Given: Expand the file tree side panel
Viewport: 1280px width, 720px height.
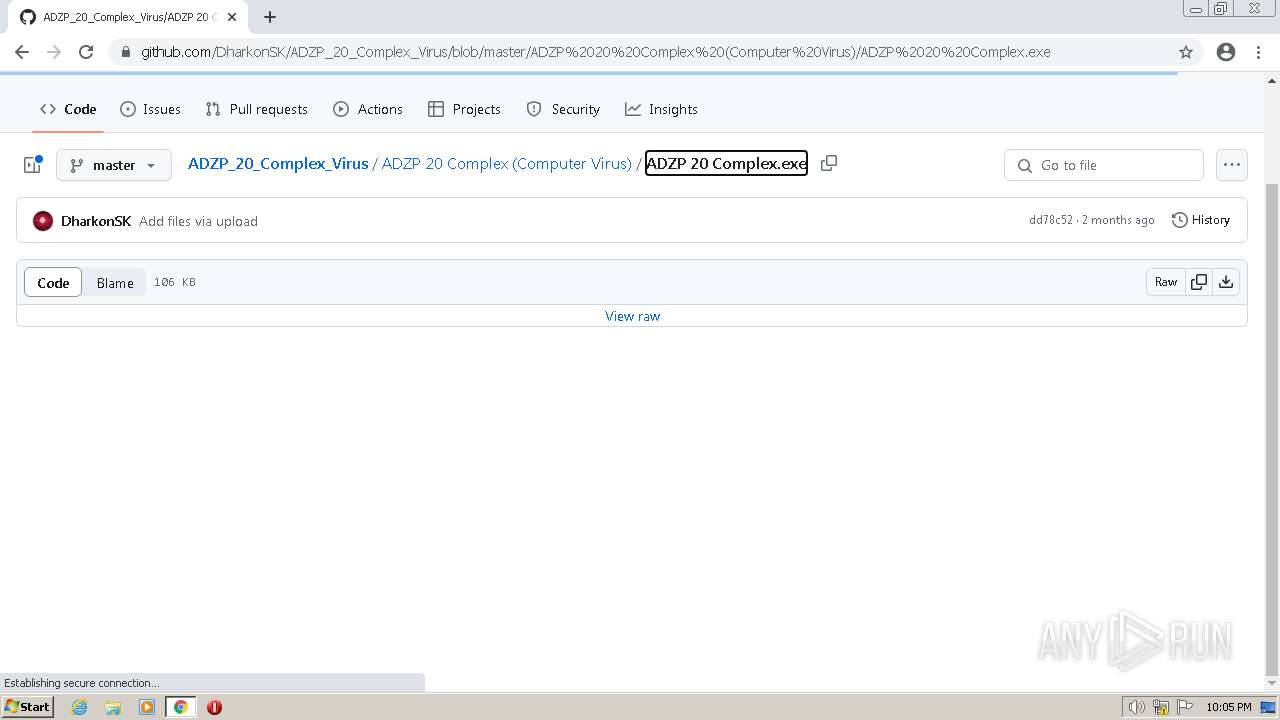Looking at the screenshot, I should [x=32, y=165].
